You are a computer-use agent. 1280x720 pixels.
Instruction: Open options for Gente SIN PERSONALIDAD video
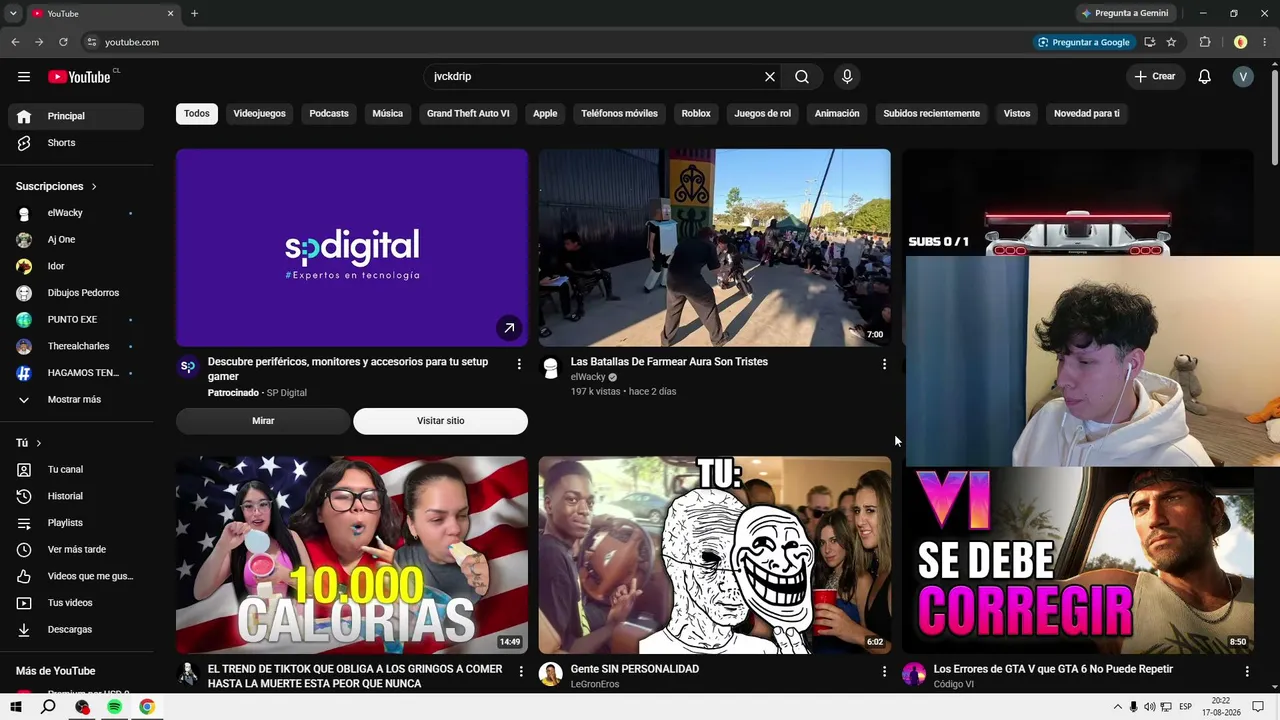pos(884,671)
